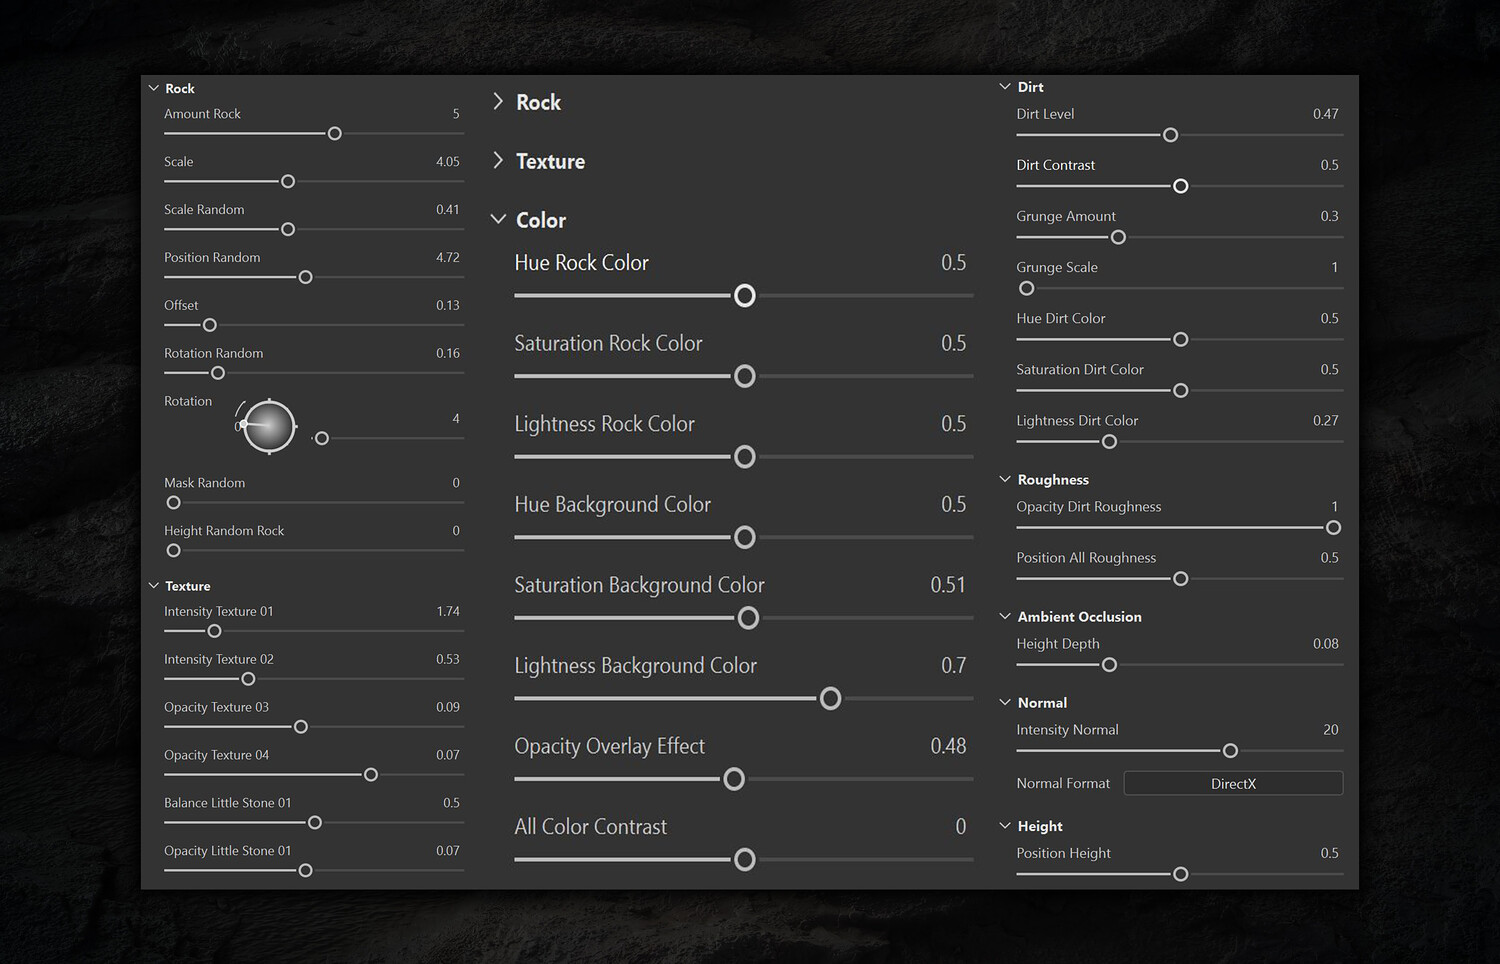The height and width of the screenshot is (964, 1500).
Task: Click the Dirt Level value 0.47
Action: click(1326, 114)
